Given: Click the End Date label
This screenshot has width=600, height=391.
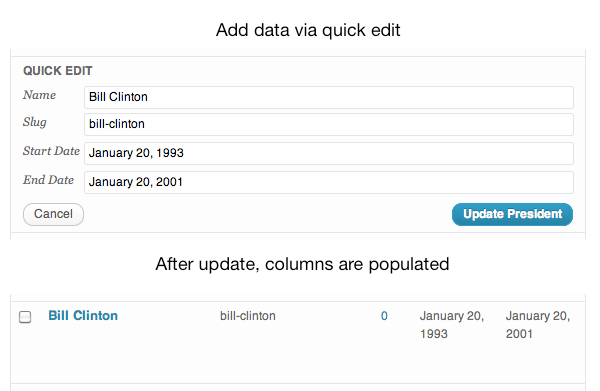Looking at the screenshot, I should (48, 180).
